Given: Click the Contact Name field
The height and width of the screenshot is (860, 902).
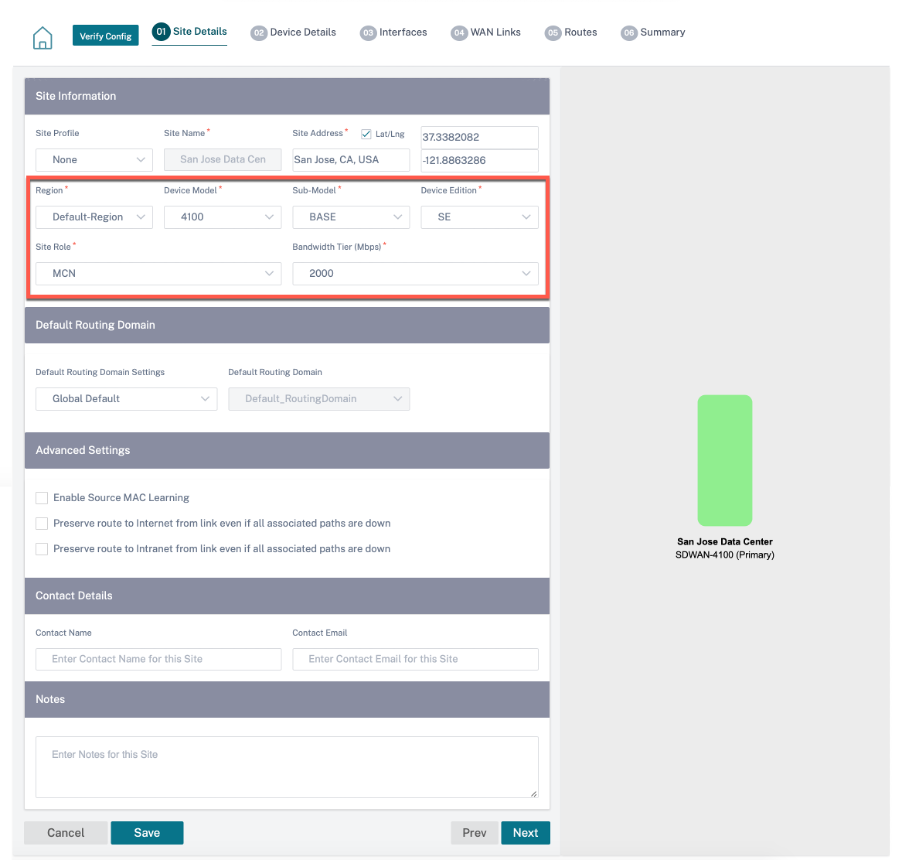Looking at the screenshot, I should point(158,659).
